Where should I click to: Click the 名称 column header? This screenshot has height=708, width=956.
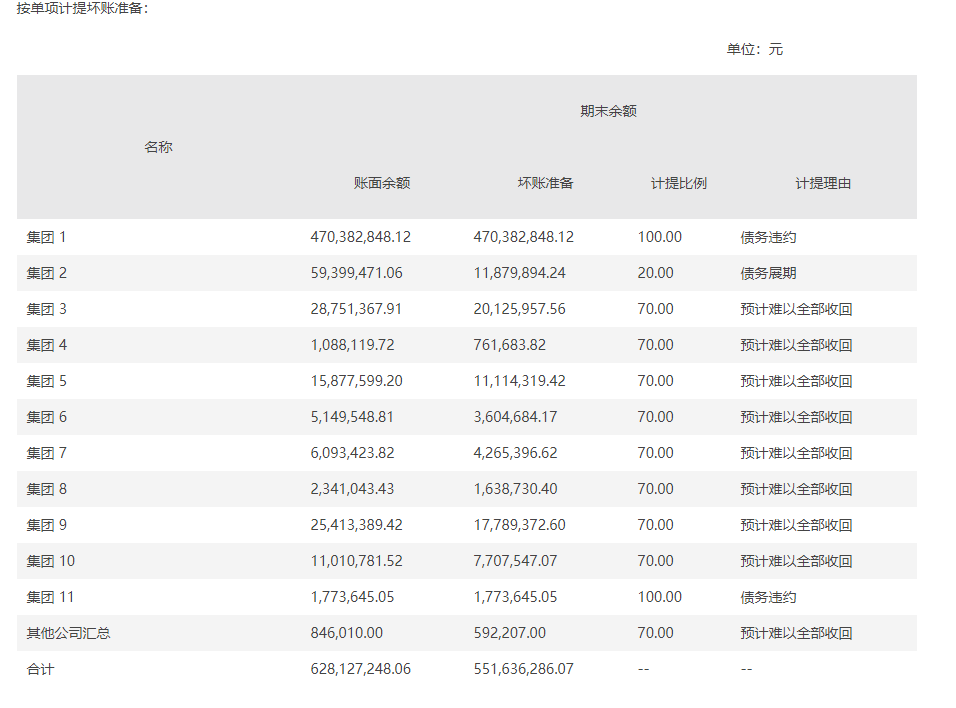pyautogui.click(x=158, y=147)
